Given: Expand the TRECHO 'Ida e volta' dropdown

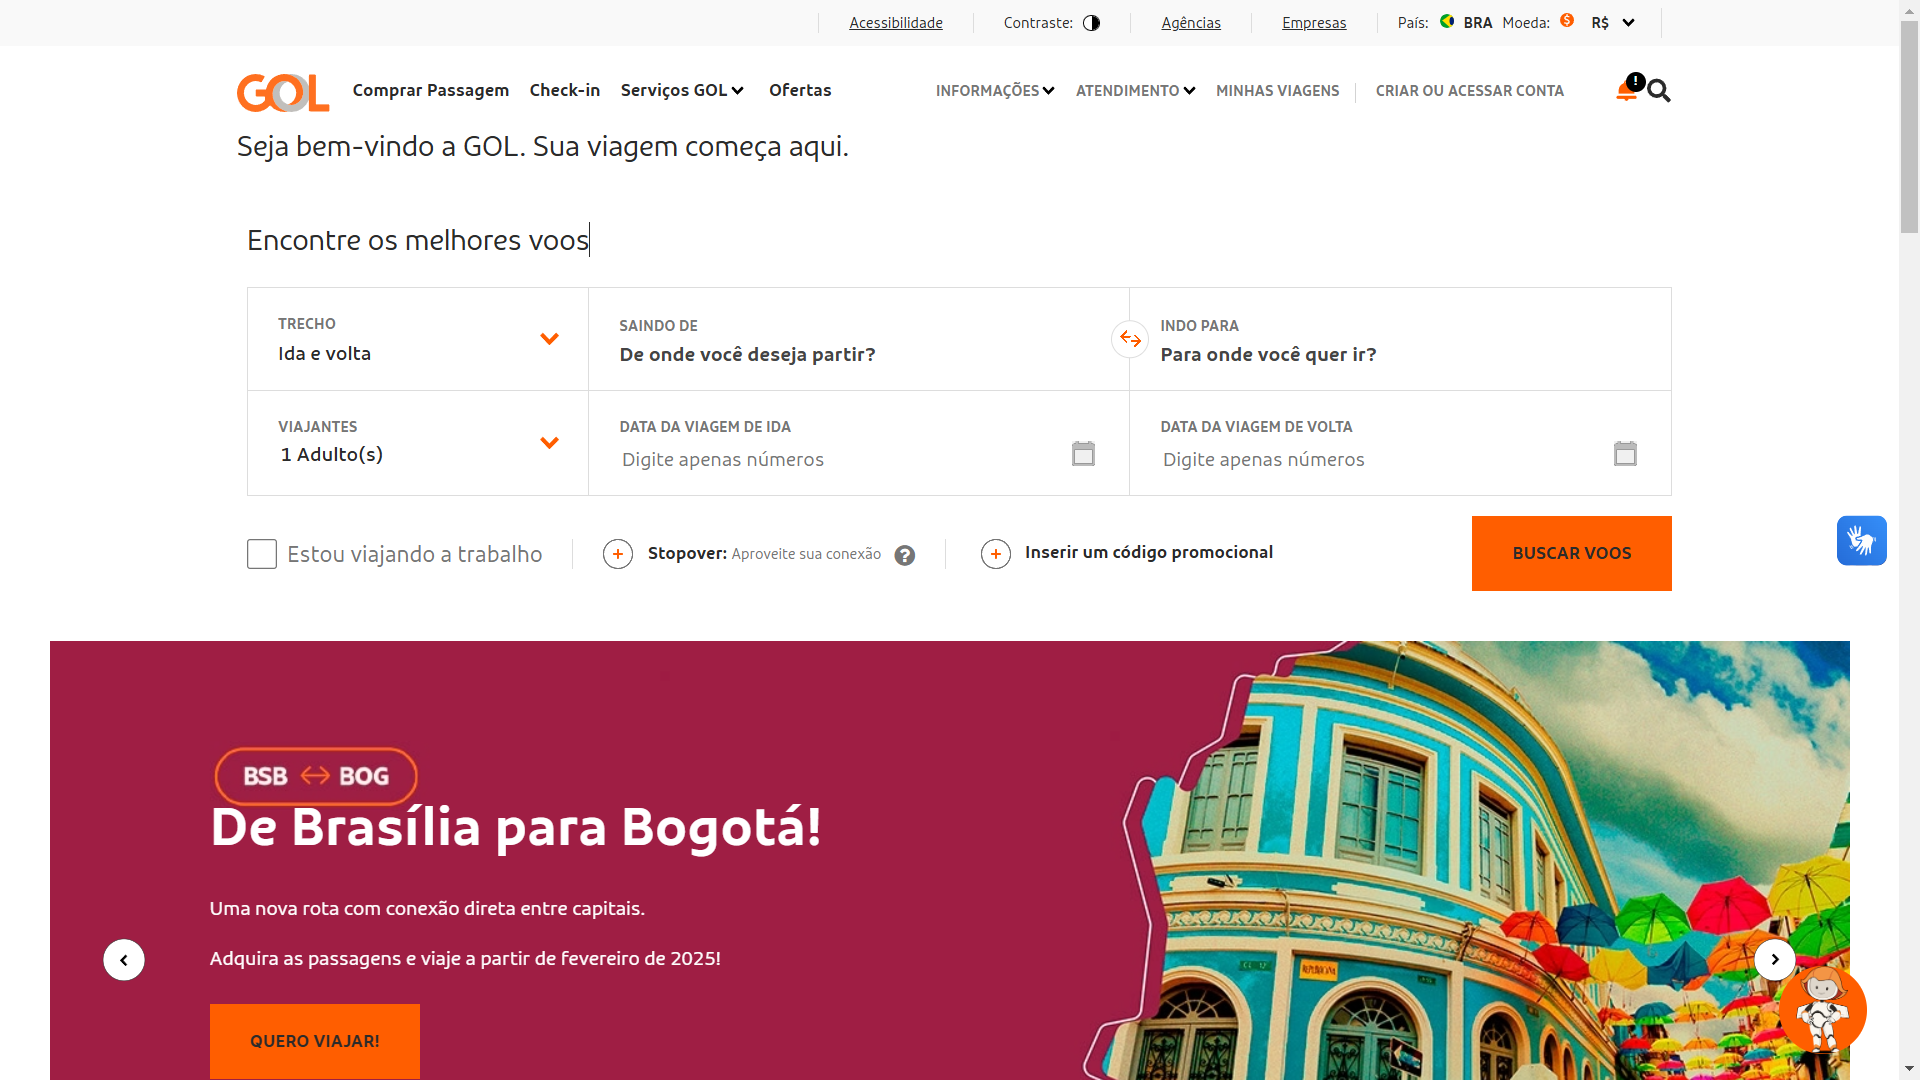Looking at the screenshot, I should tap(418, 339).
